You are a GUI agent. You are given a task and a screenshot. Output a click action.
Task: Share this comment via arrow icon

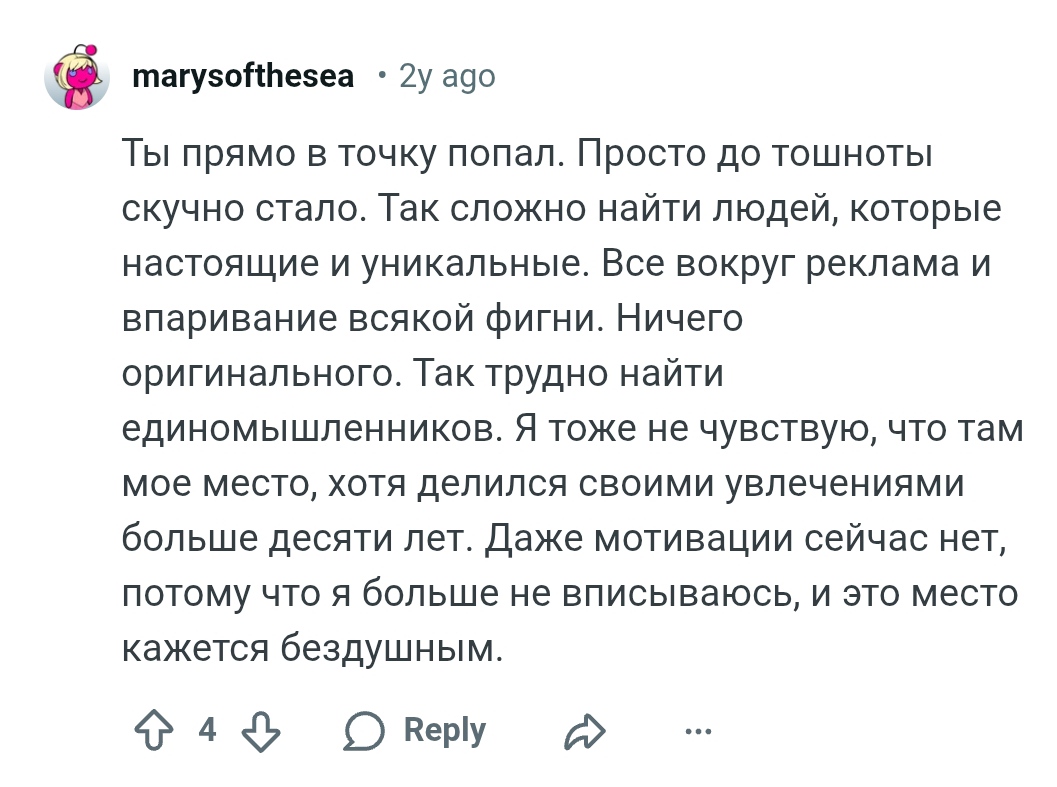tap(584, 733)
